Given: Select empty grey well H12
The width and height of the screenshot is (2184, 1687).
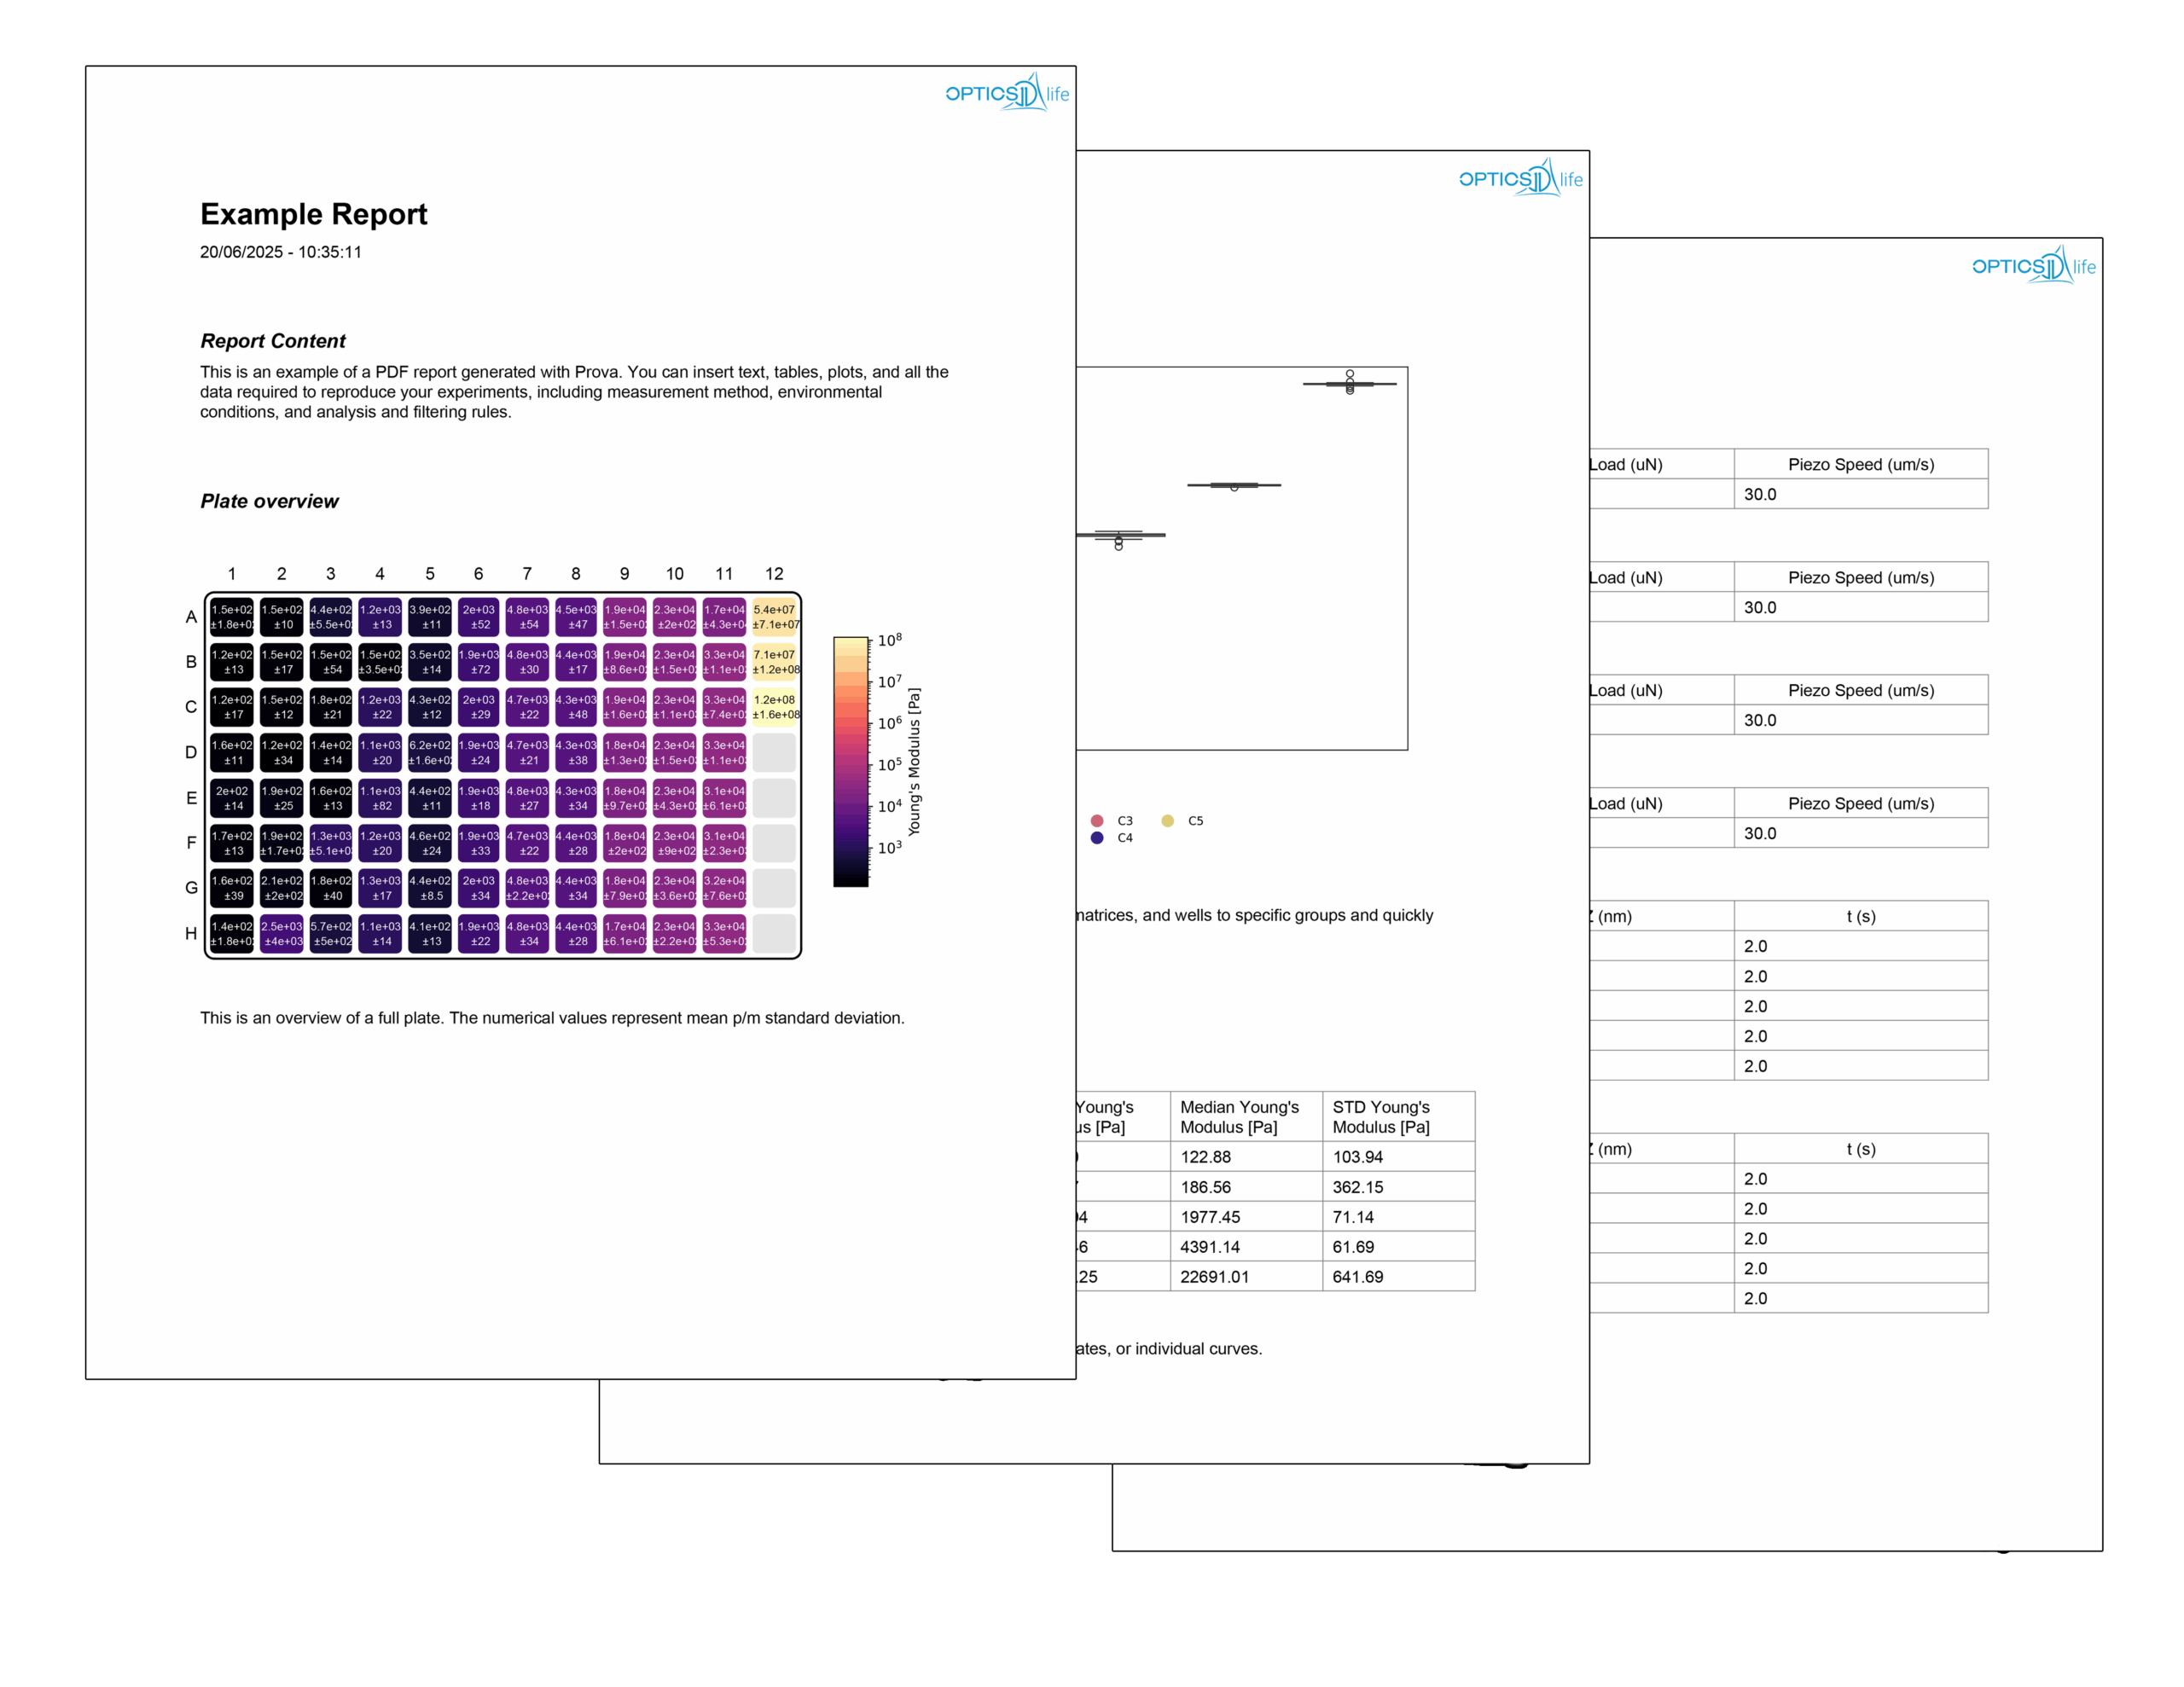Looking at the screenshot, I should tap(775, 933).
